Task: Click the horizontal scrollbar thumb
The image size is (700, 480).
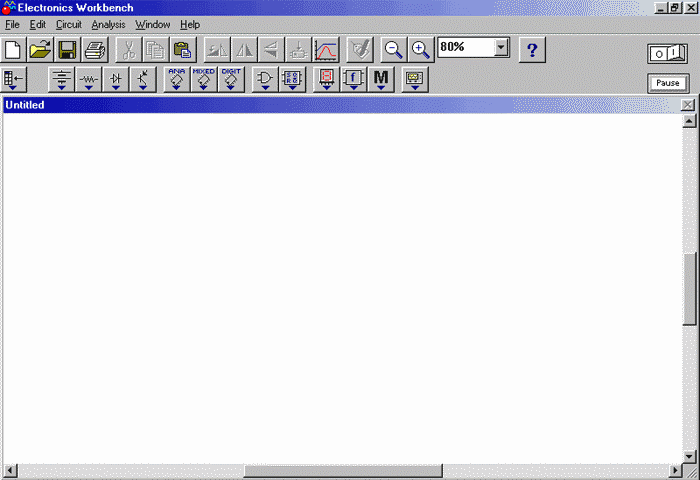Action: (x=343, y=471)
